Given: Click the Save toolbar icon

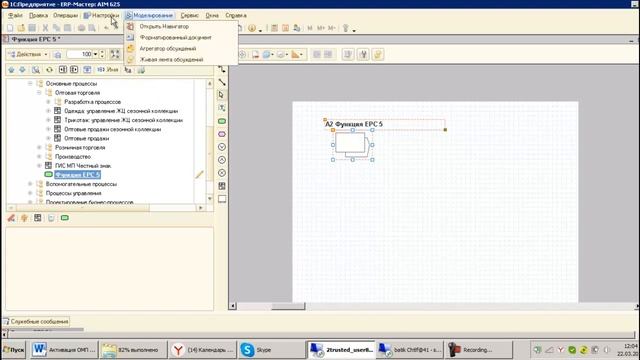Looking at the screenshot, I should (x=32, y=28).
